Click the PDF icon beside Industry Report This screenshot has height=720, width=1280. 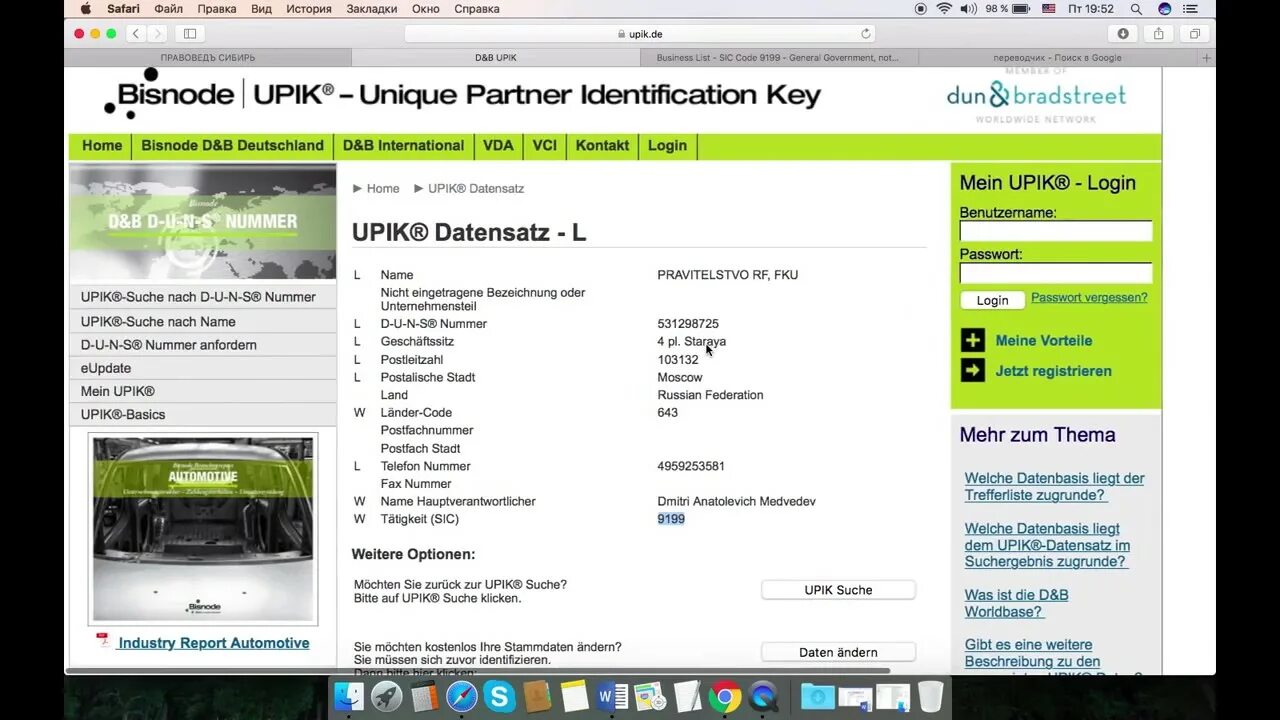[103, 641]
